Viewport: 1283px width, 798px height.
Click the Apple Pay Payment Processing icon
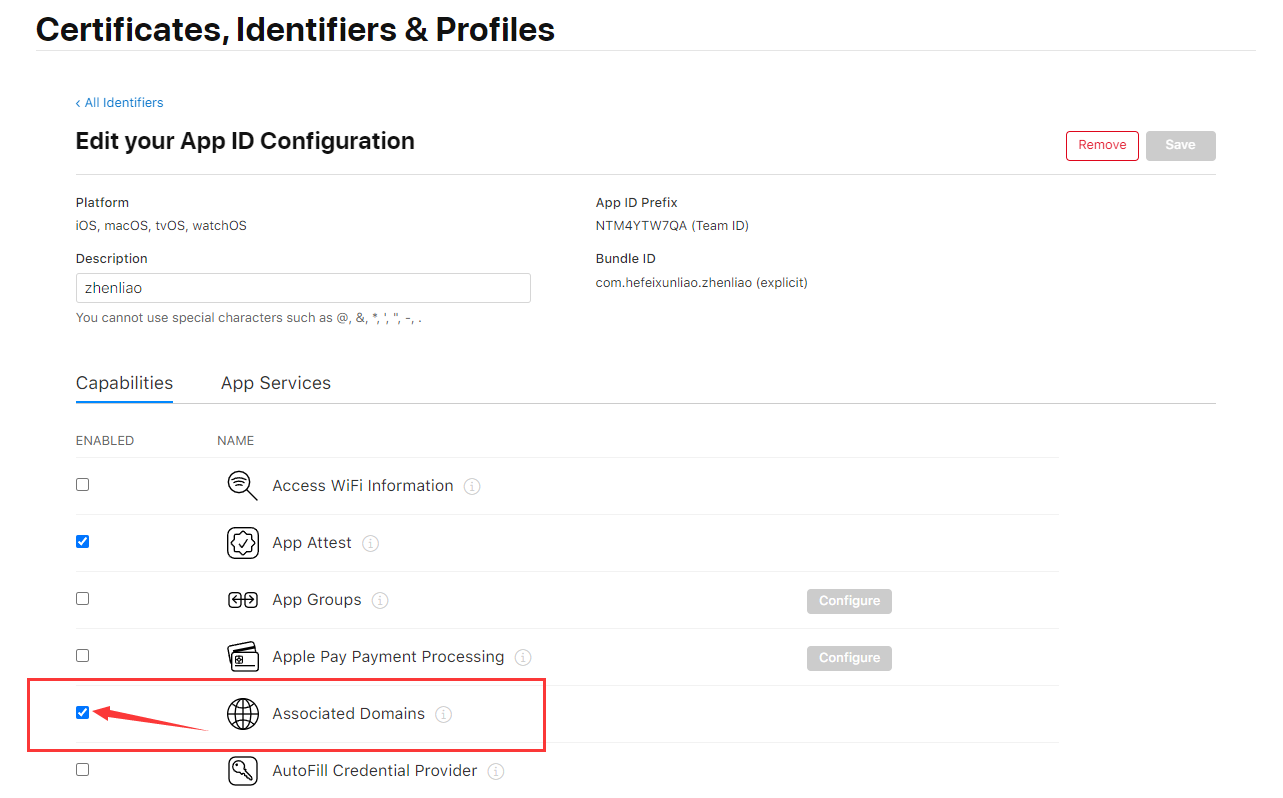coord(242,657)
